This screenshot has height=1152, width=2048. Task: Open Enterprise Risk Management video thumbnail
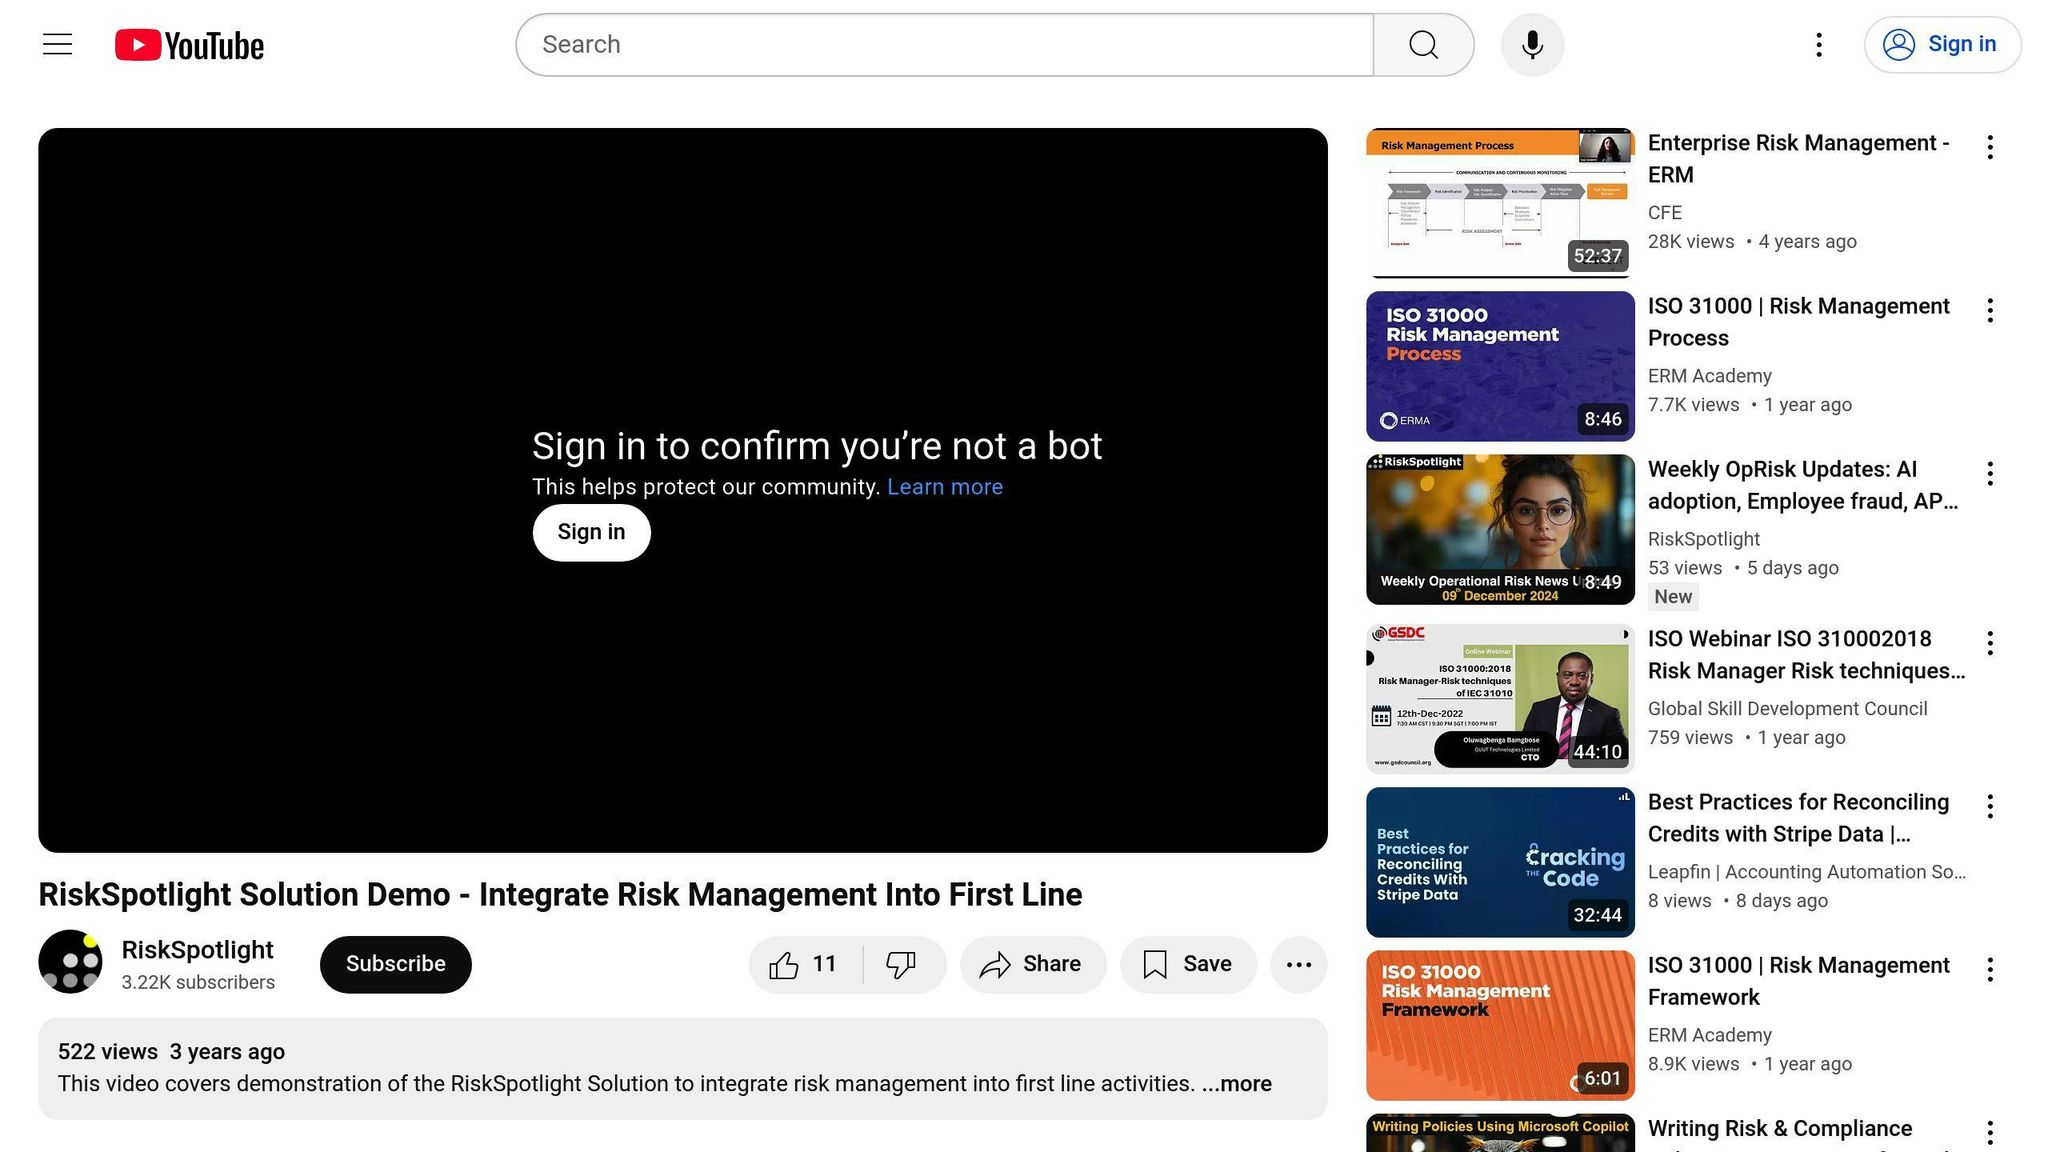pos(1500,203)
